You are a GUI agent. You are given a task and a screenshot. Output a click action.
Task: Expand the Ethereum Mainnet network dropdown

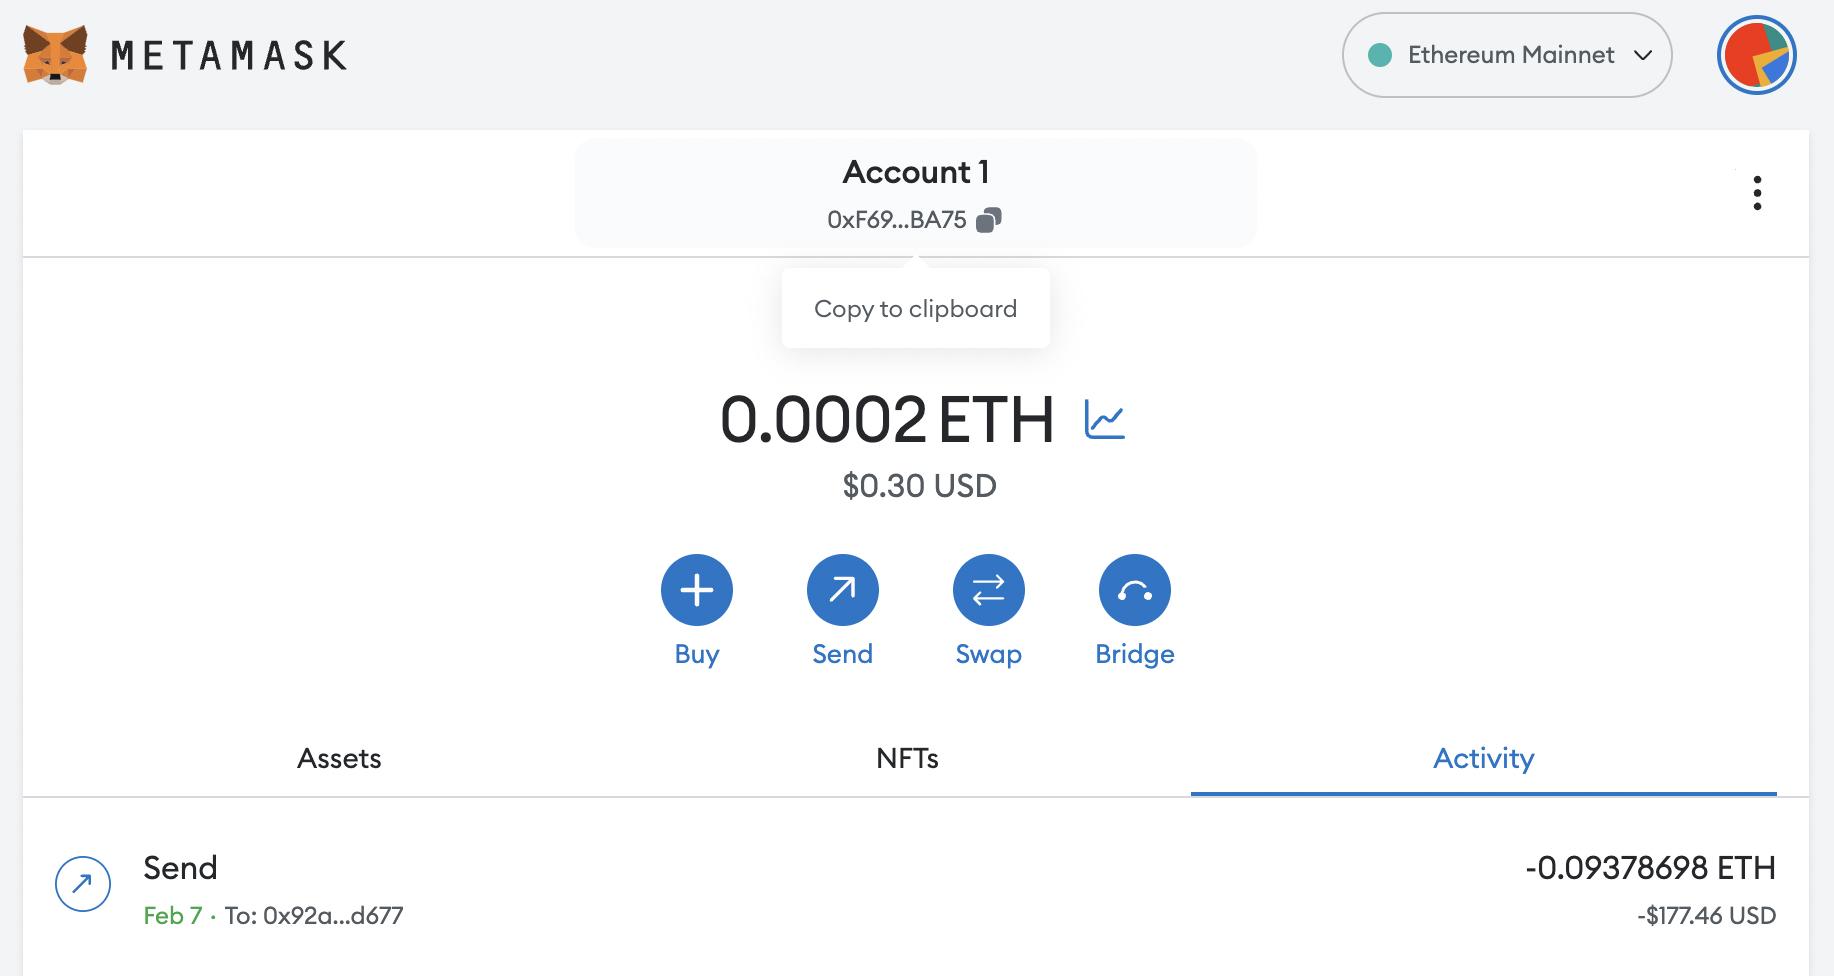[1507, 55]
